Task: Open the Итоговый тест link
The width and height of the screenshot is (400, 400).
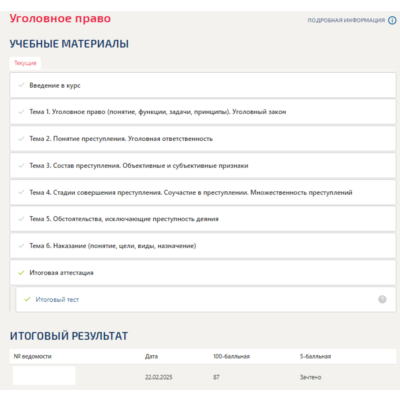Action: [57, 300]
